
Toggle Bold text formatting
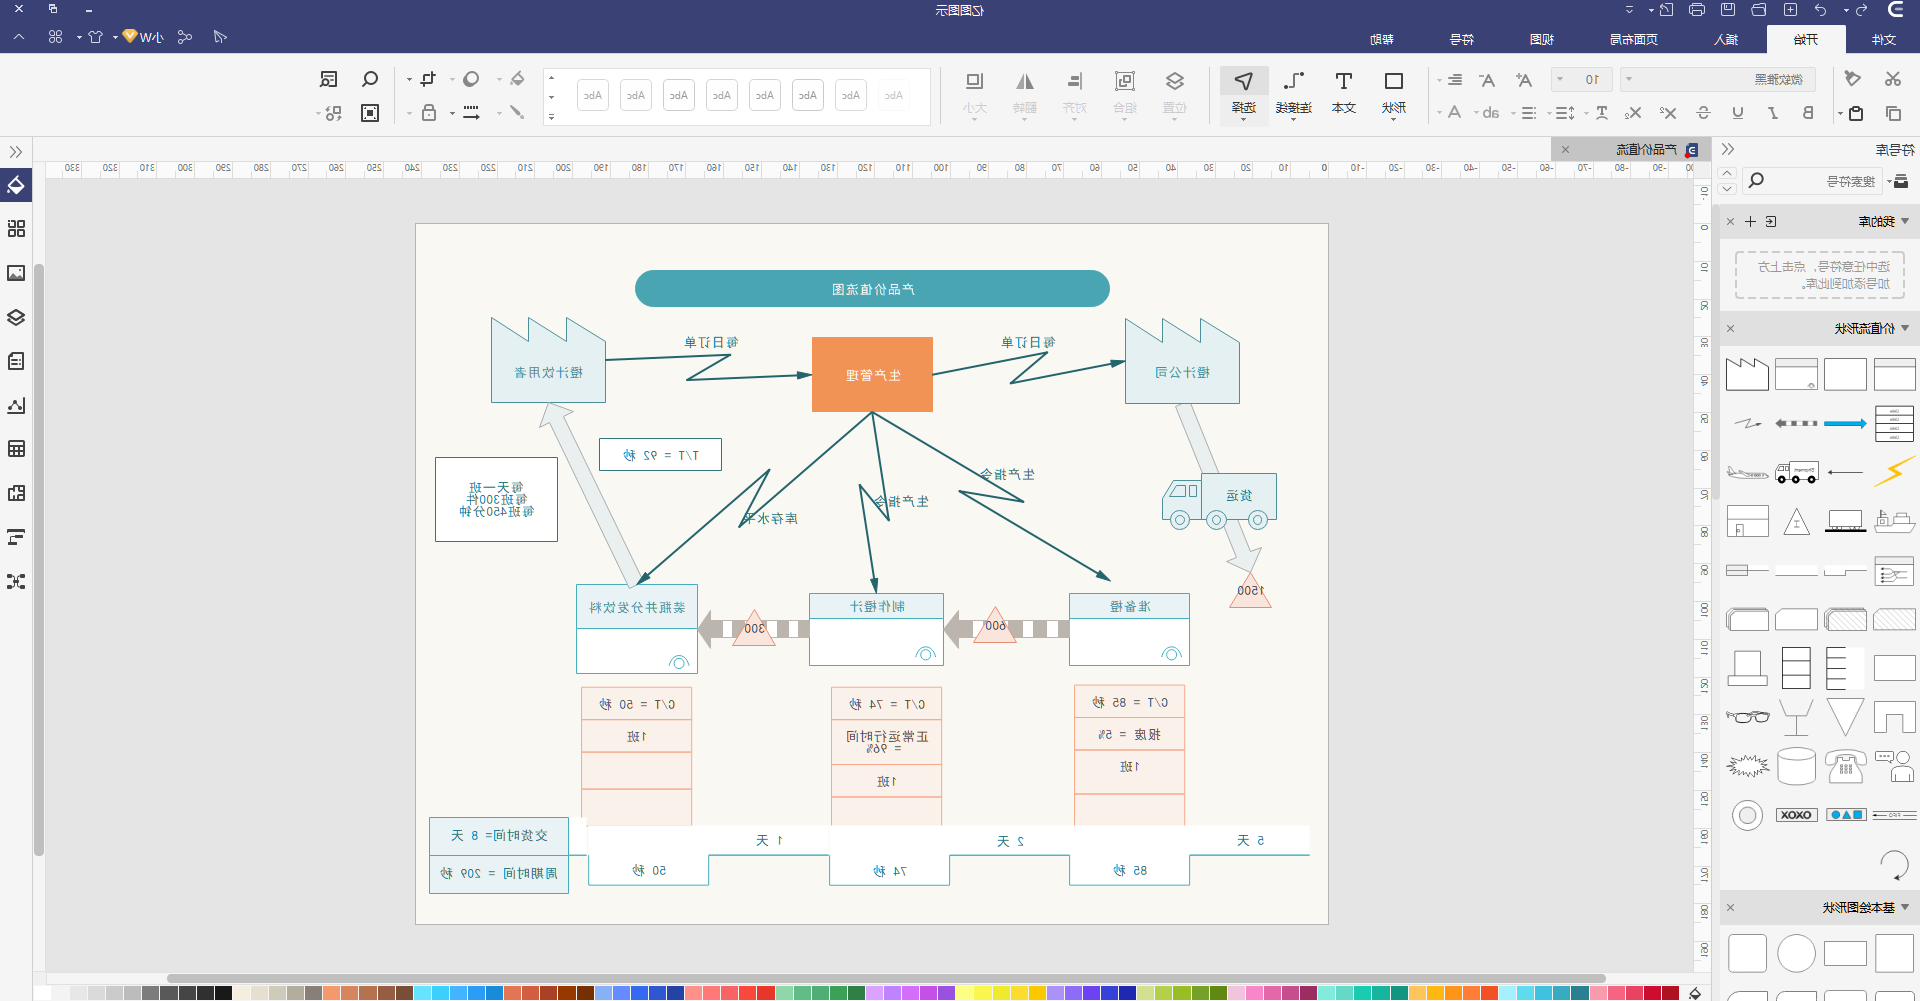pyautogui.click(x=1808, y=113)
